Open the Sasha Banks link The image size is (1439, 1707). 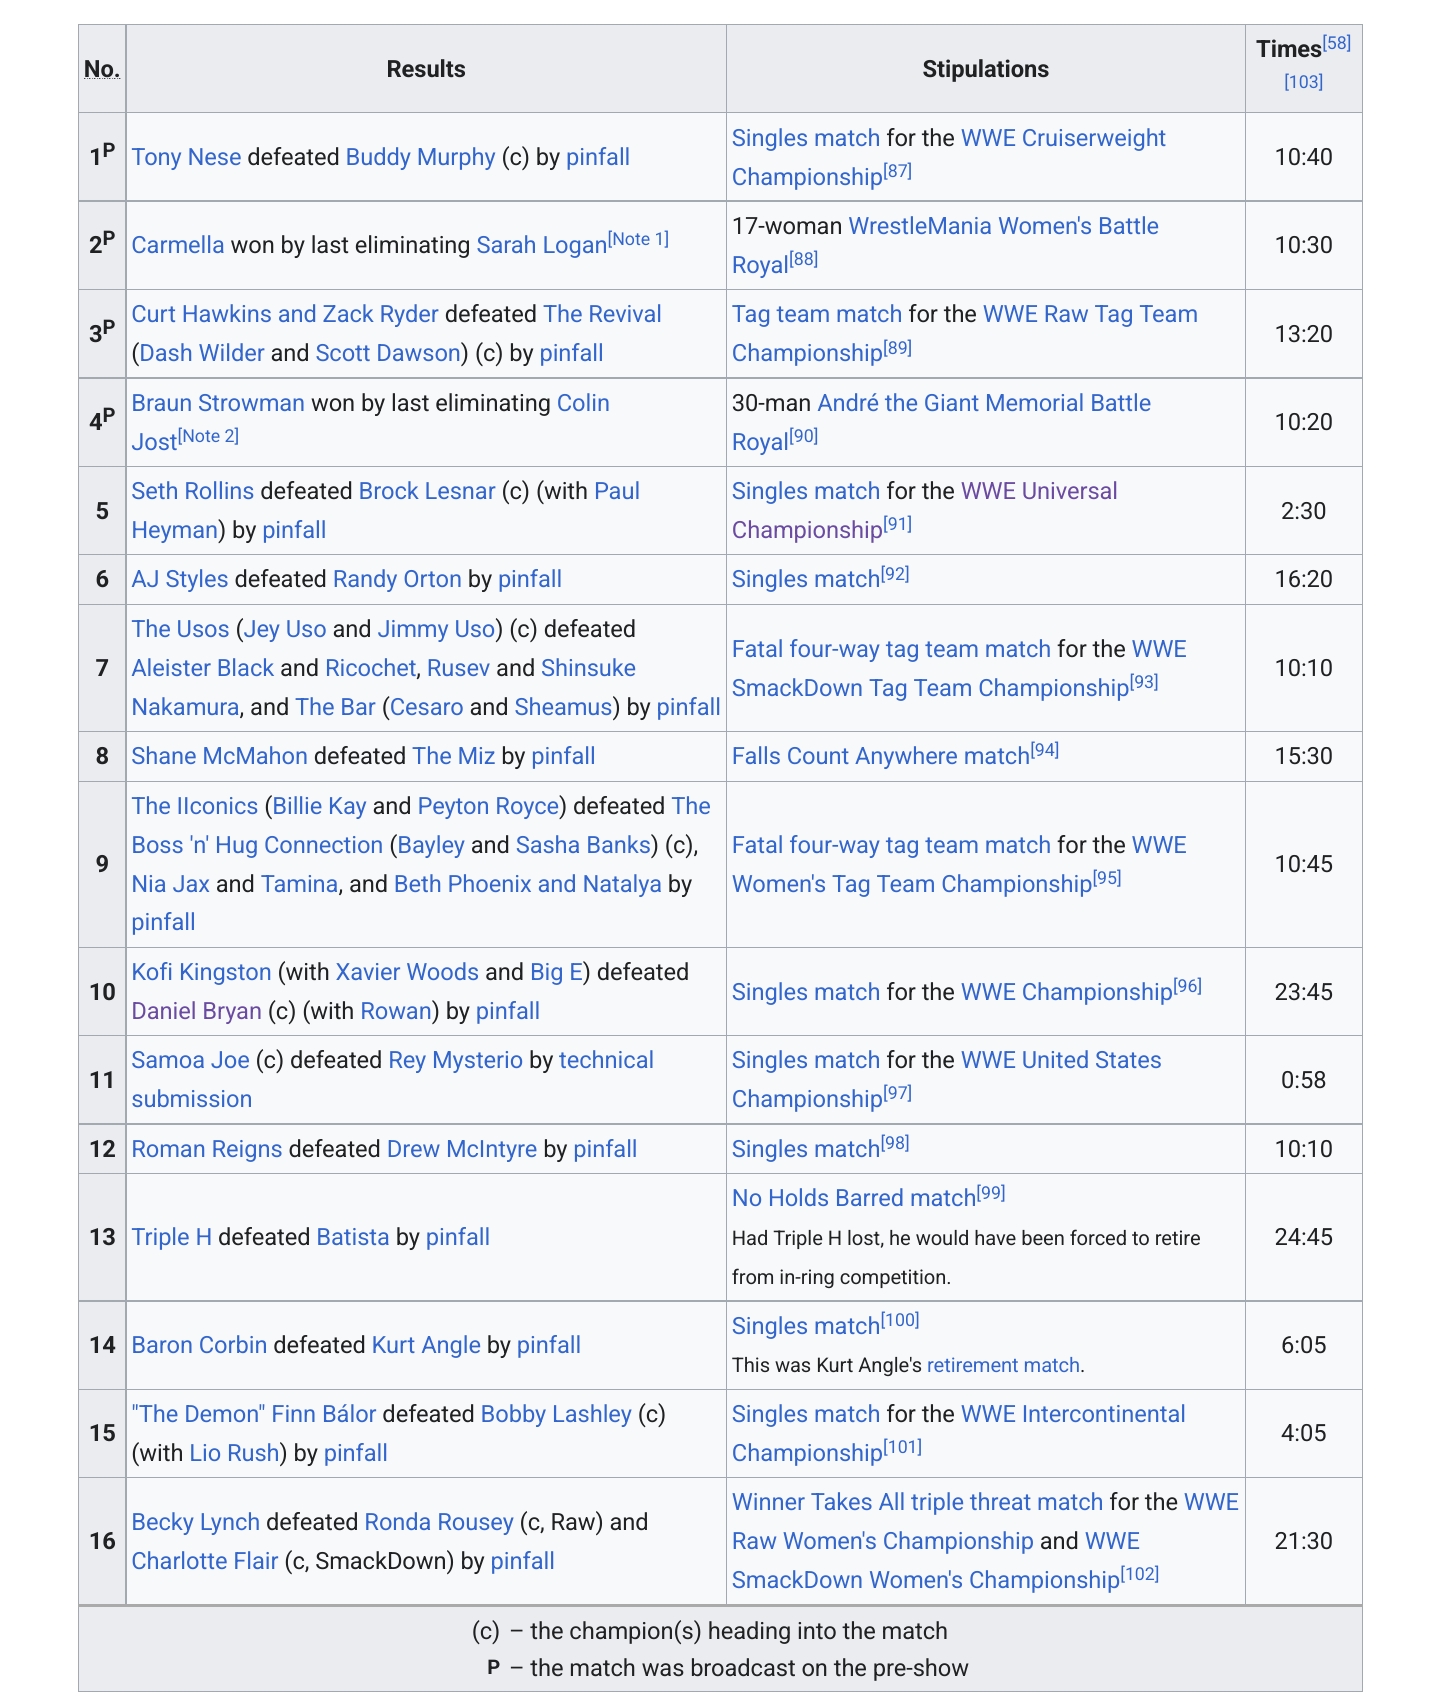583,845
